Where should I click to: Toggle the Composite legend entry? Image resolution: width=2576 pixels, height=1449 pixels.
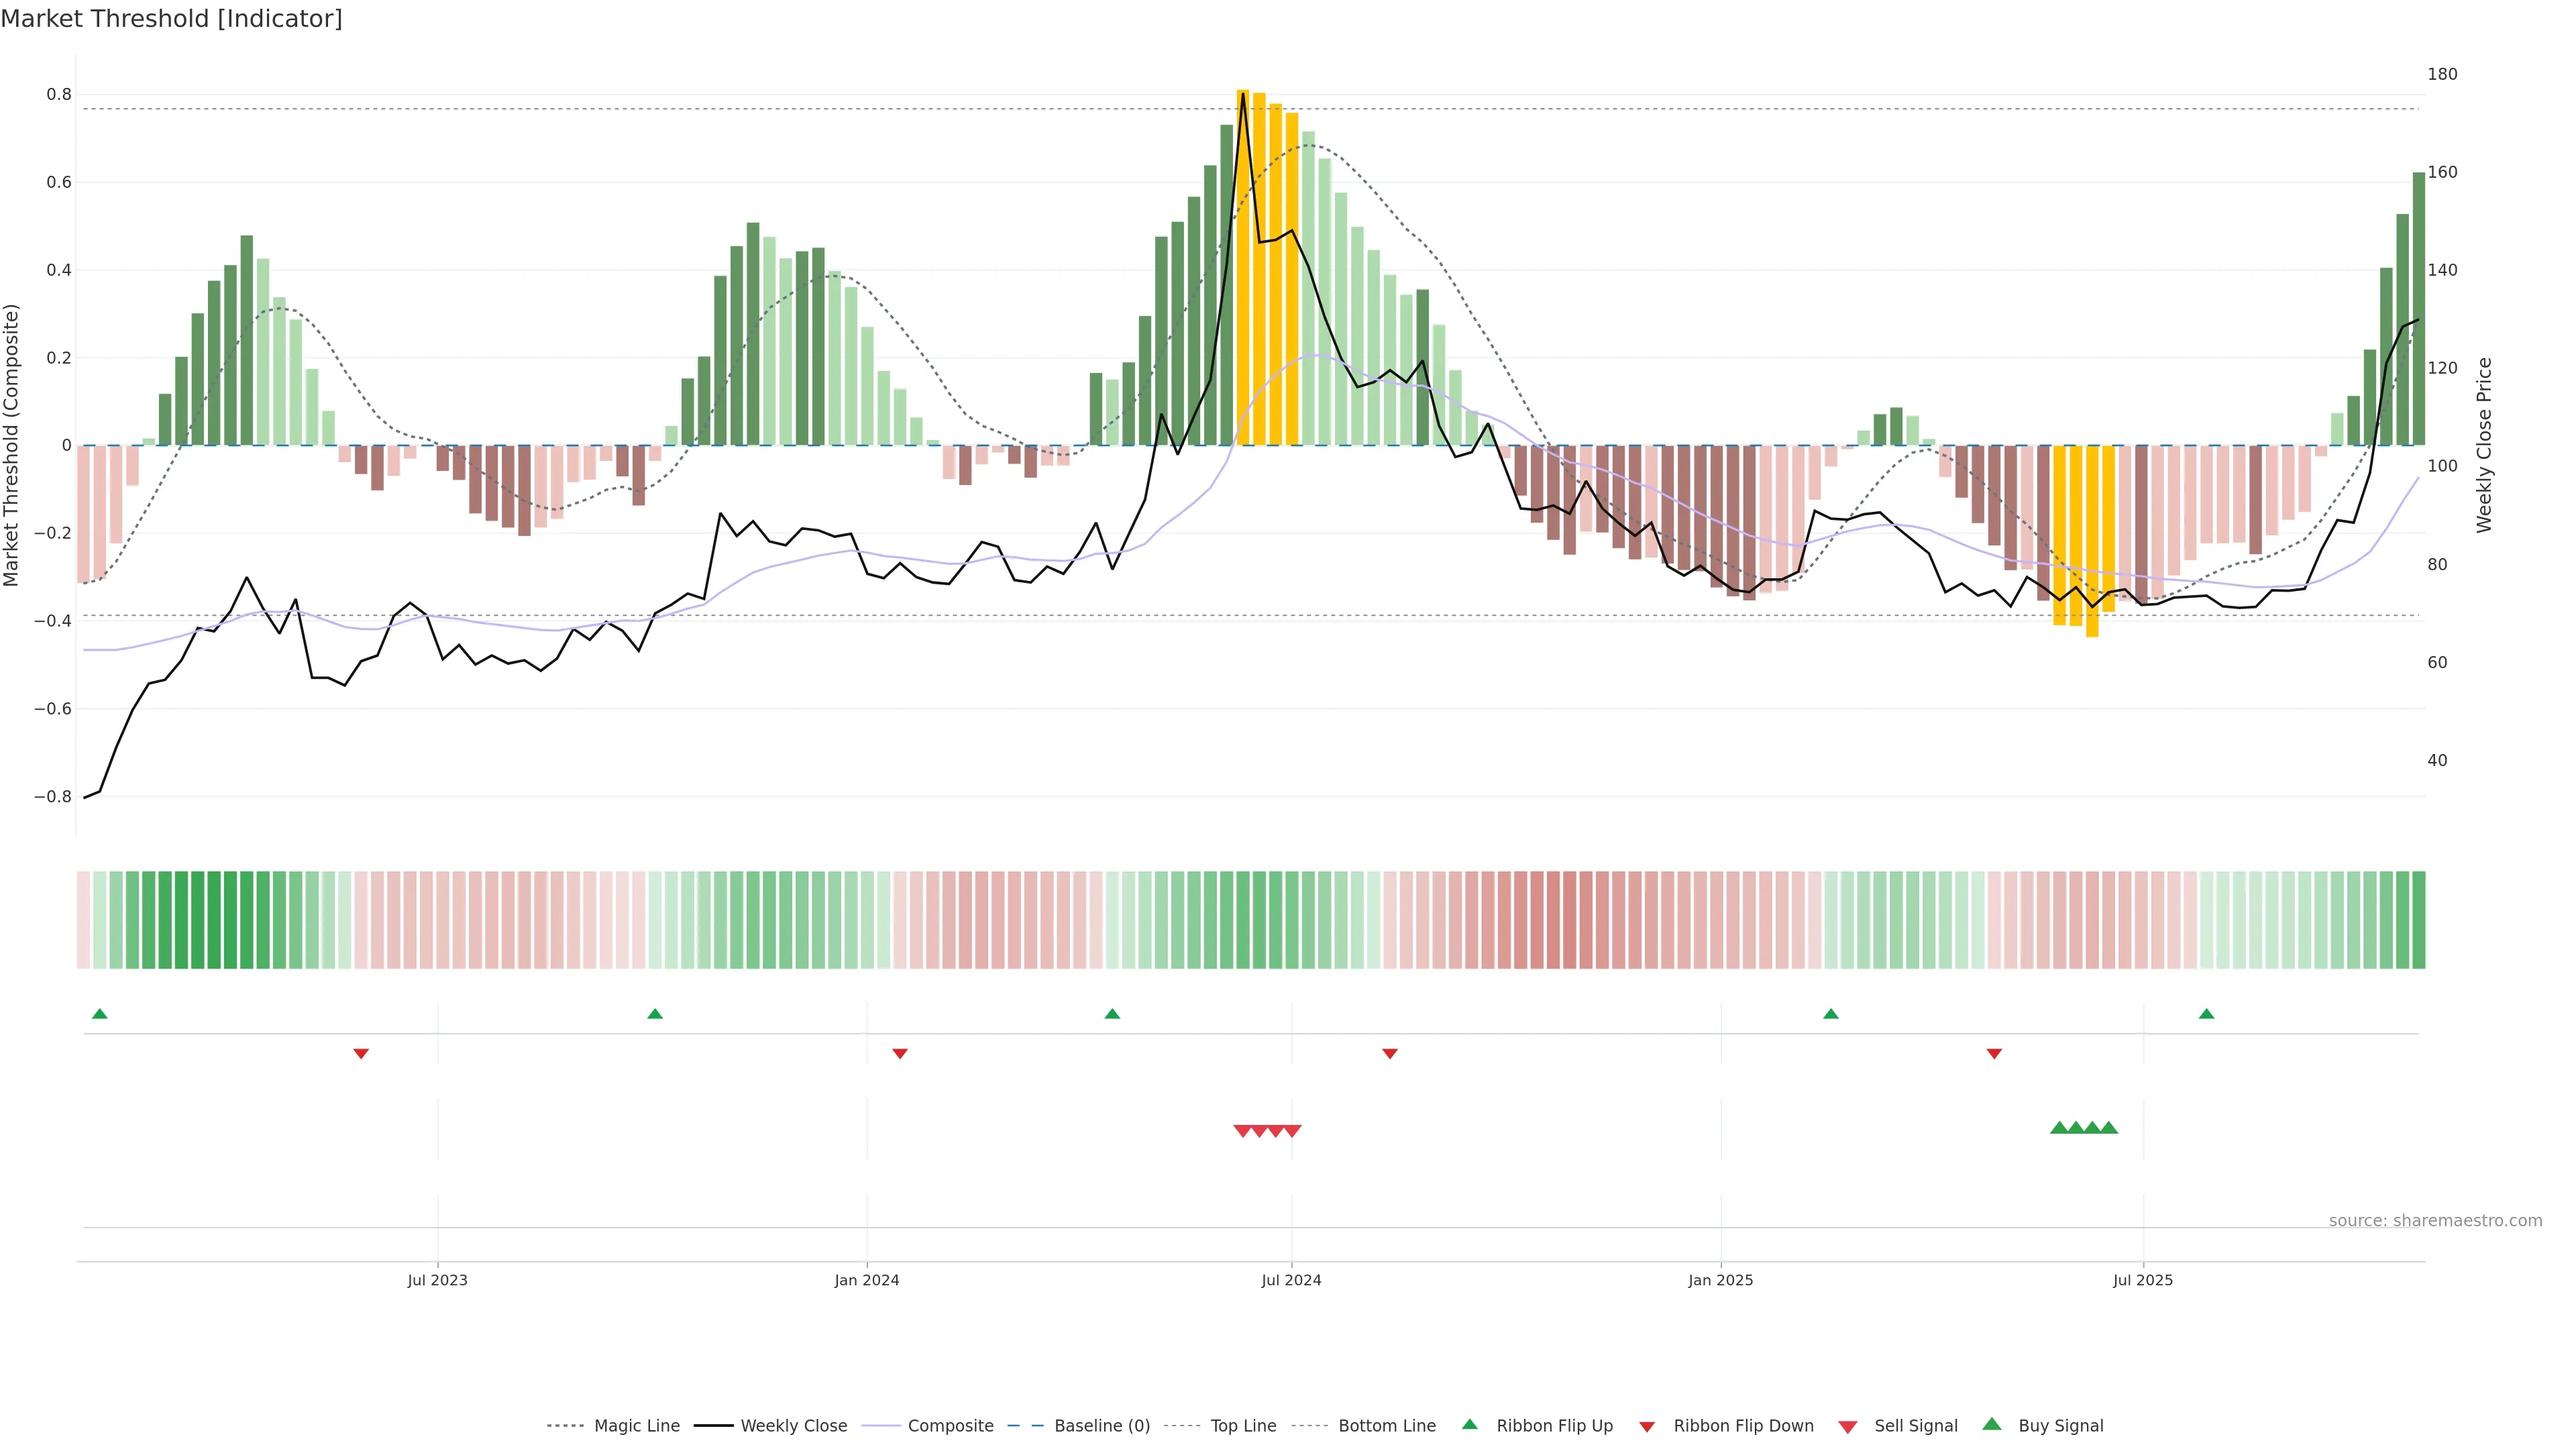950,1426
